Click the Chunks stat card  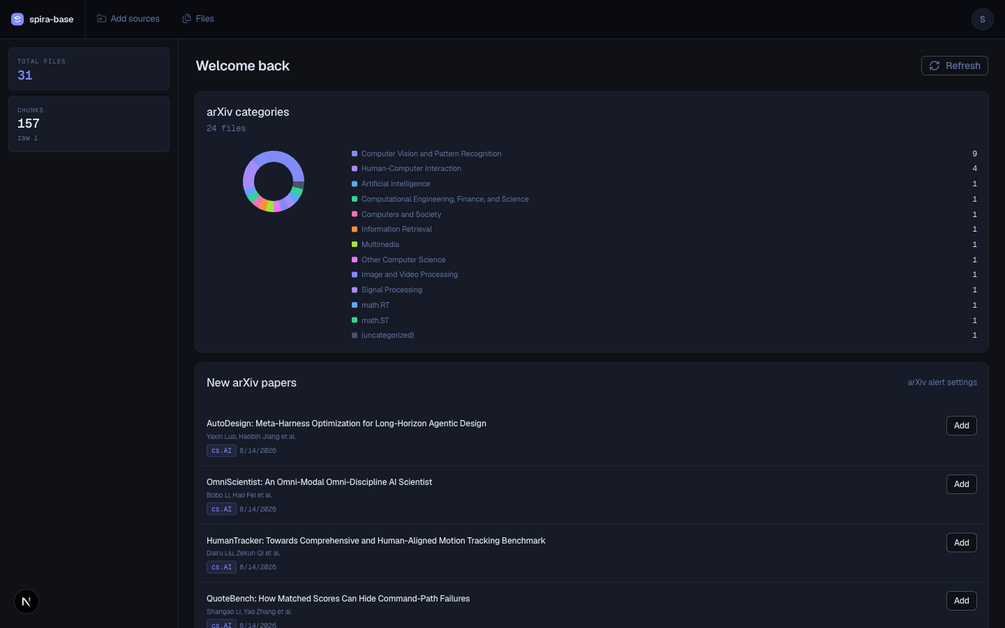[x=89, y=124]
